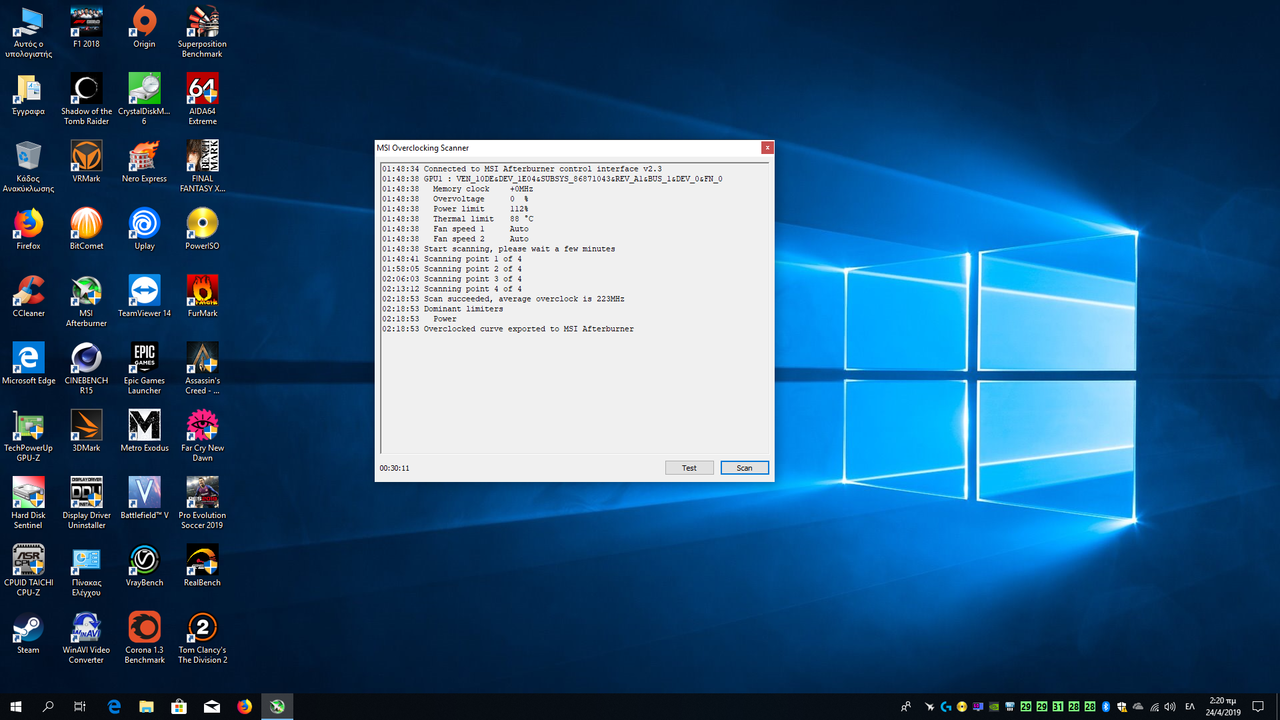1280x720 pixels.
Task: Switch the ΕΛ input language indicator
Action: coord(1190,707)
